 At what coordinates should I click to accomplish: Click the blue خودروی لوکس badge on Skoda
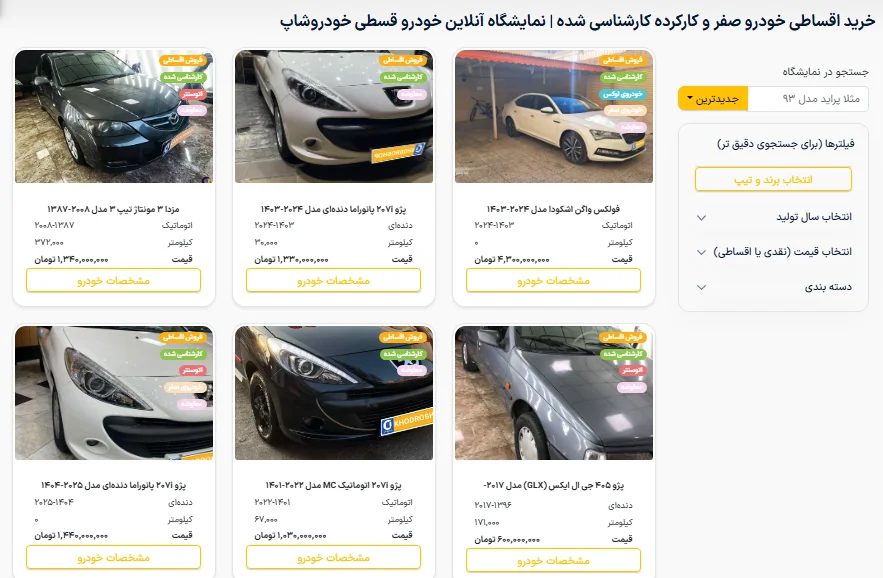[622, 94]
